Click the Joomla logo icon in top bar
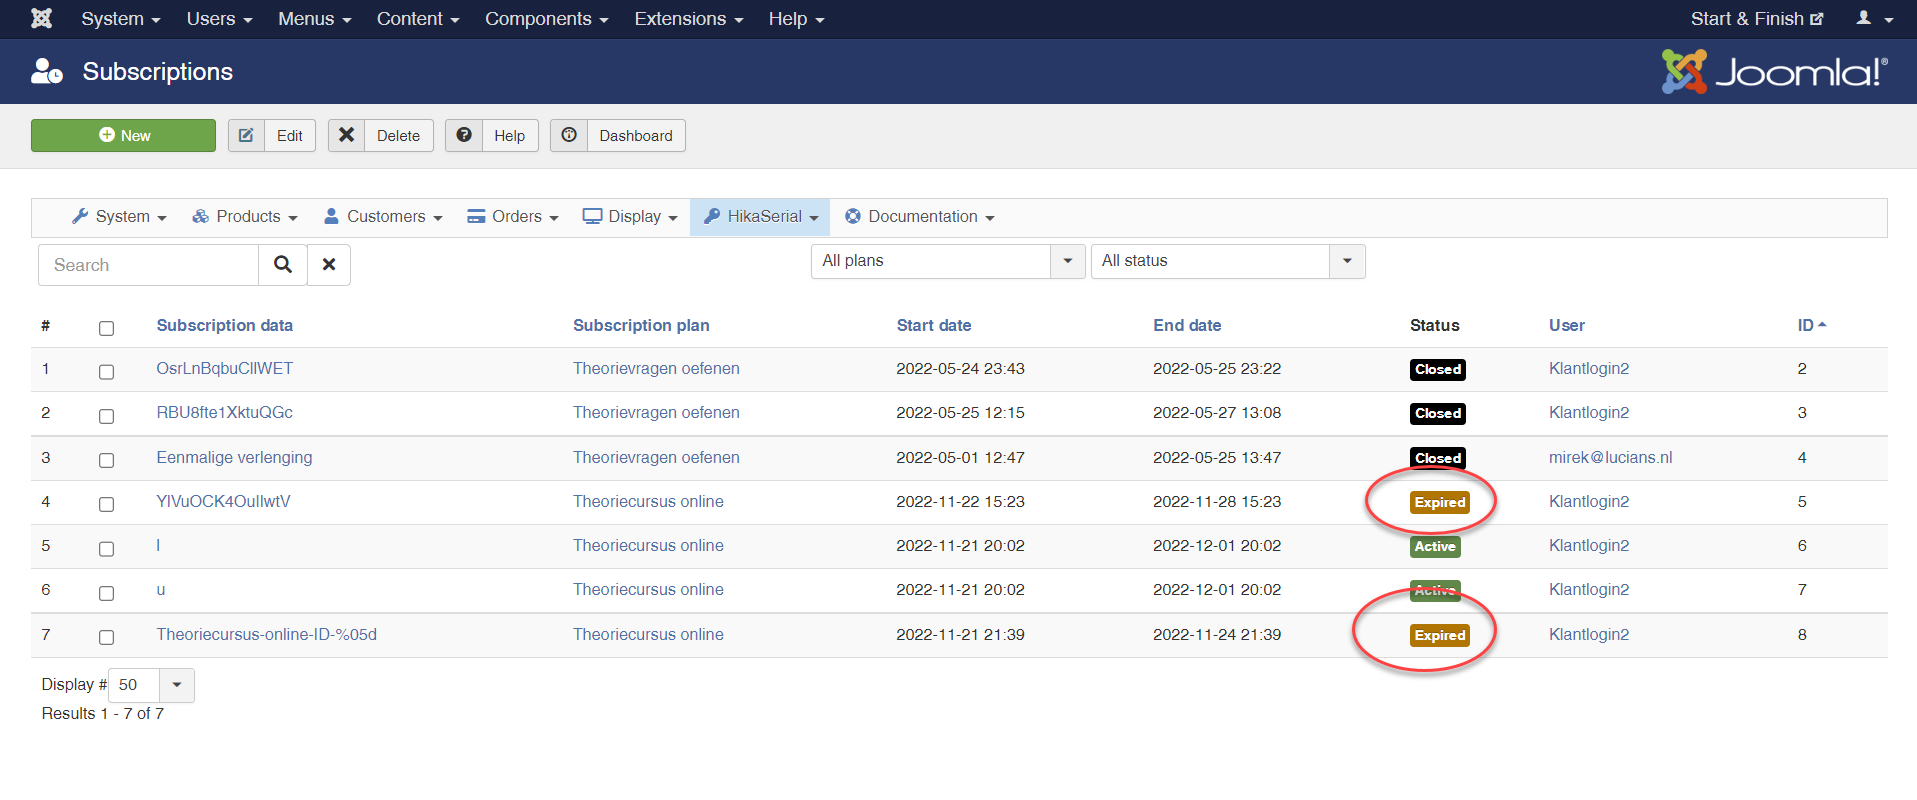The width and height of the screenshot is (1917, 800). tap(41, 19)
